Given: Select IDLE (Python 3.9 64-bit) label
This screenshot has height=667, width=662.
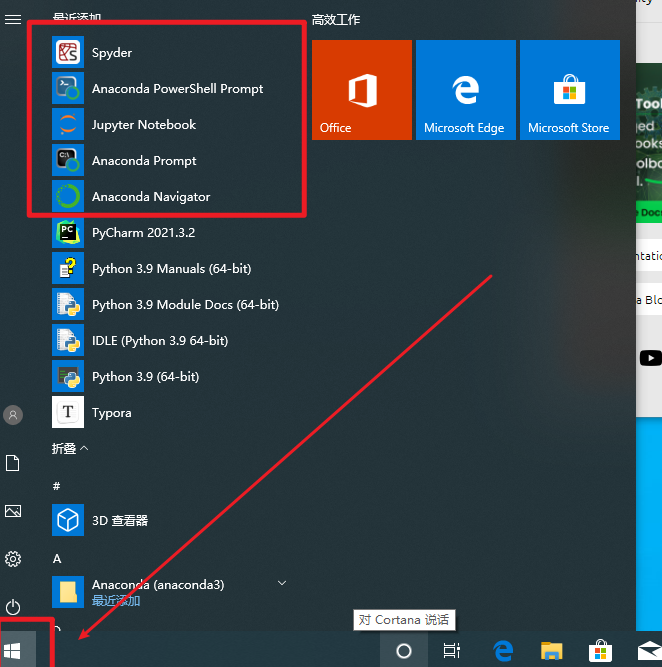Looking at the screenshot, I should pos(160,341).
